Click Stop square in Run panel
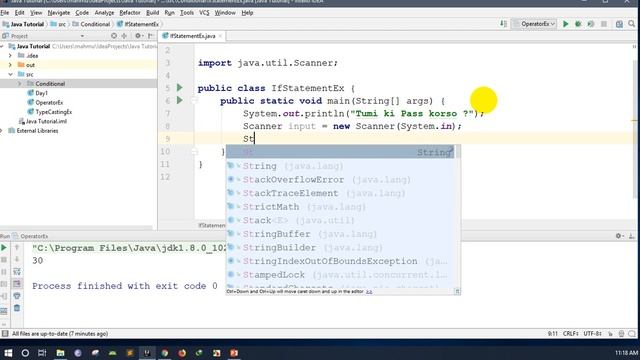 click(x=4, y=259)
